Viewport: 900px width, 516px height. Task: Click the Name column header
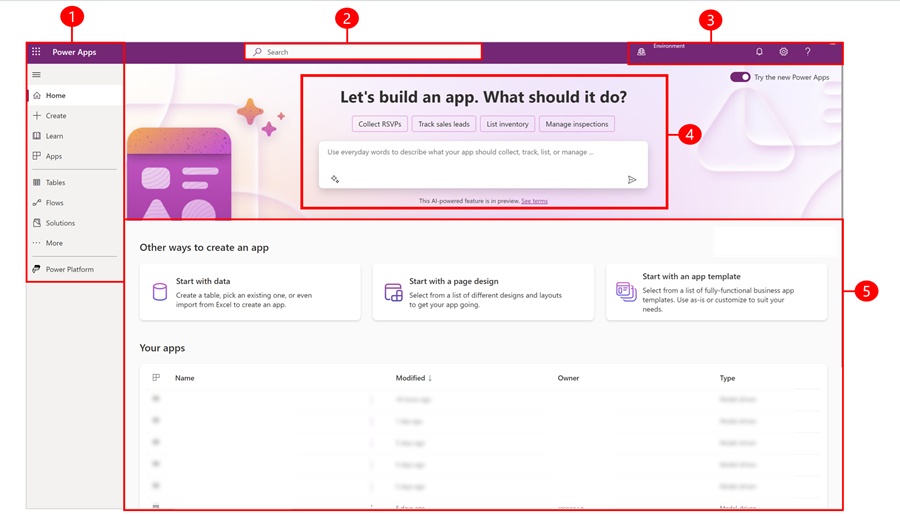[x=185, y=378]
